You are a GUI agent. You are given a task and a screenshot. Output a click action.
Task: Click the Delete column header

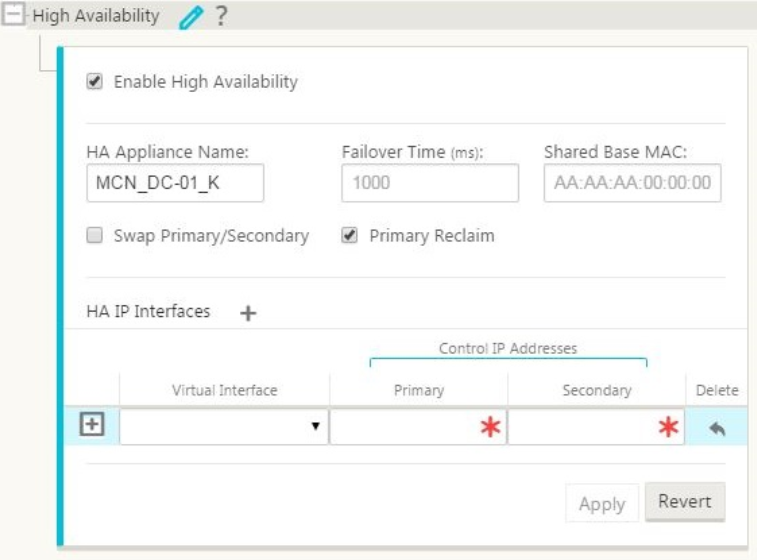[x=717, y=390]
